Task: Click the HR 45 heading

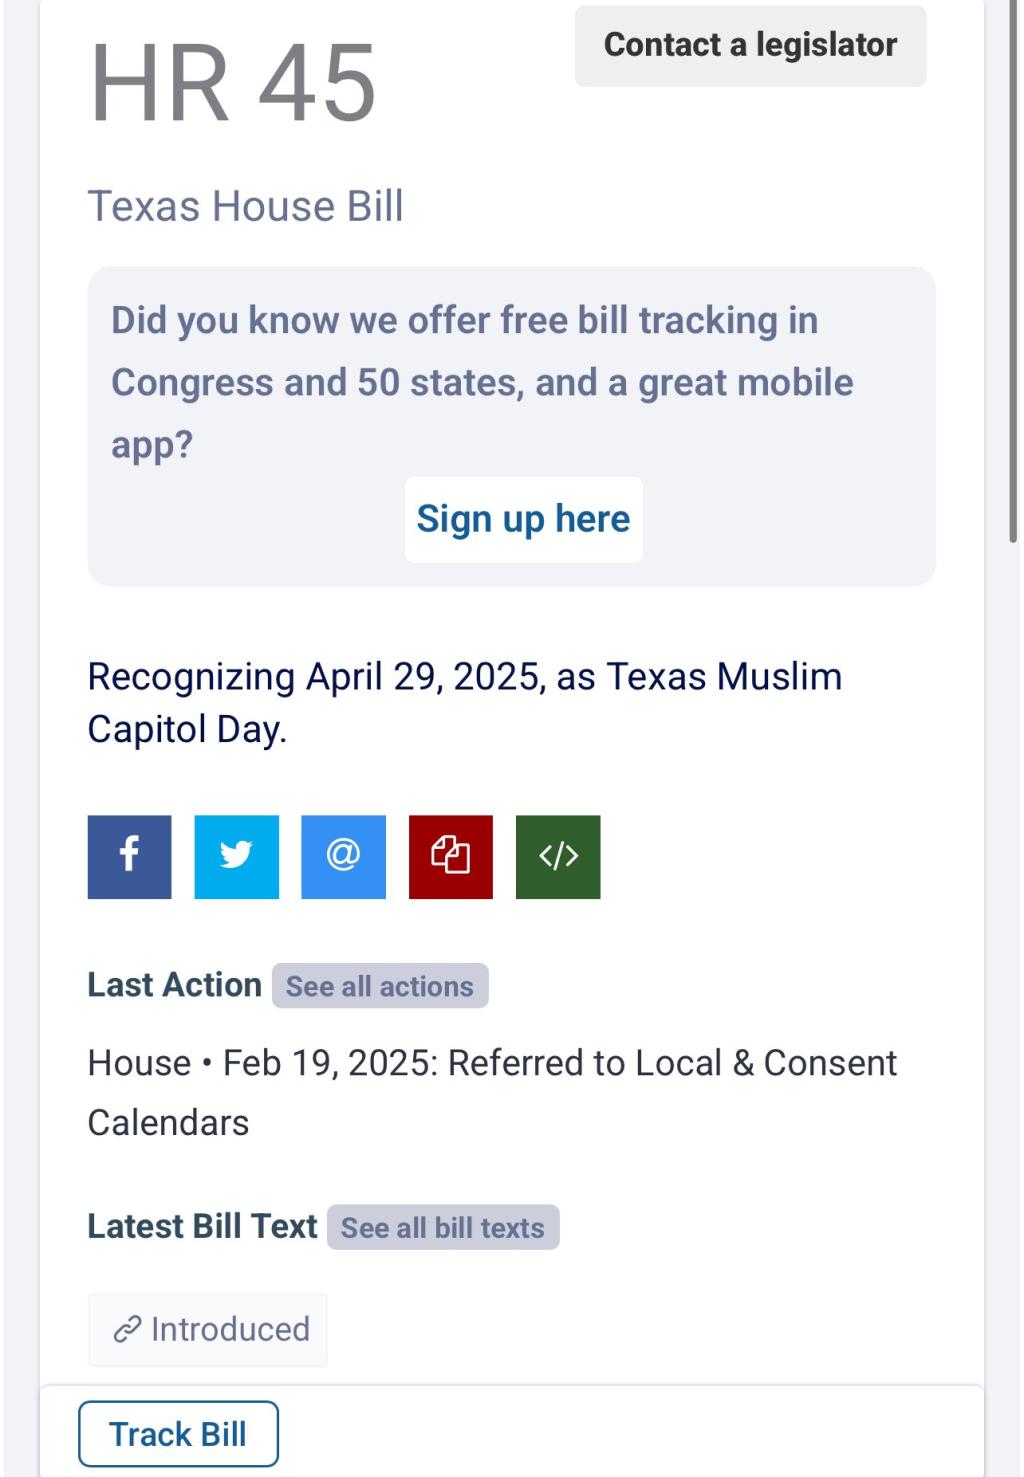Action: tap(233, 84)
